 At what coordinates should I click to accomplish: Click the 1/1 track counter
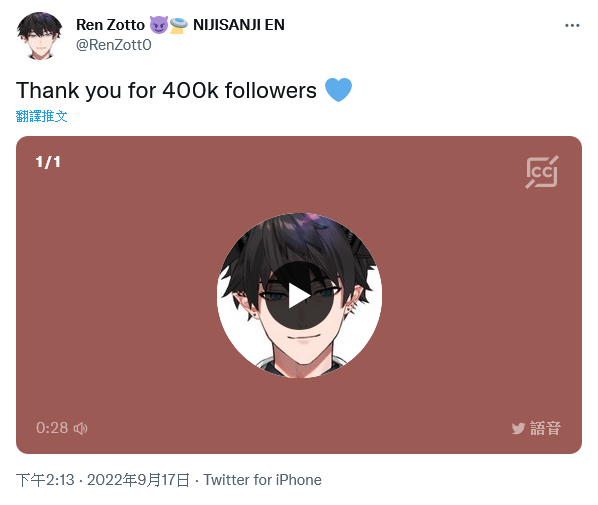pyautogui.click(x=48, y=162)
